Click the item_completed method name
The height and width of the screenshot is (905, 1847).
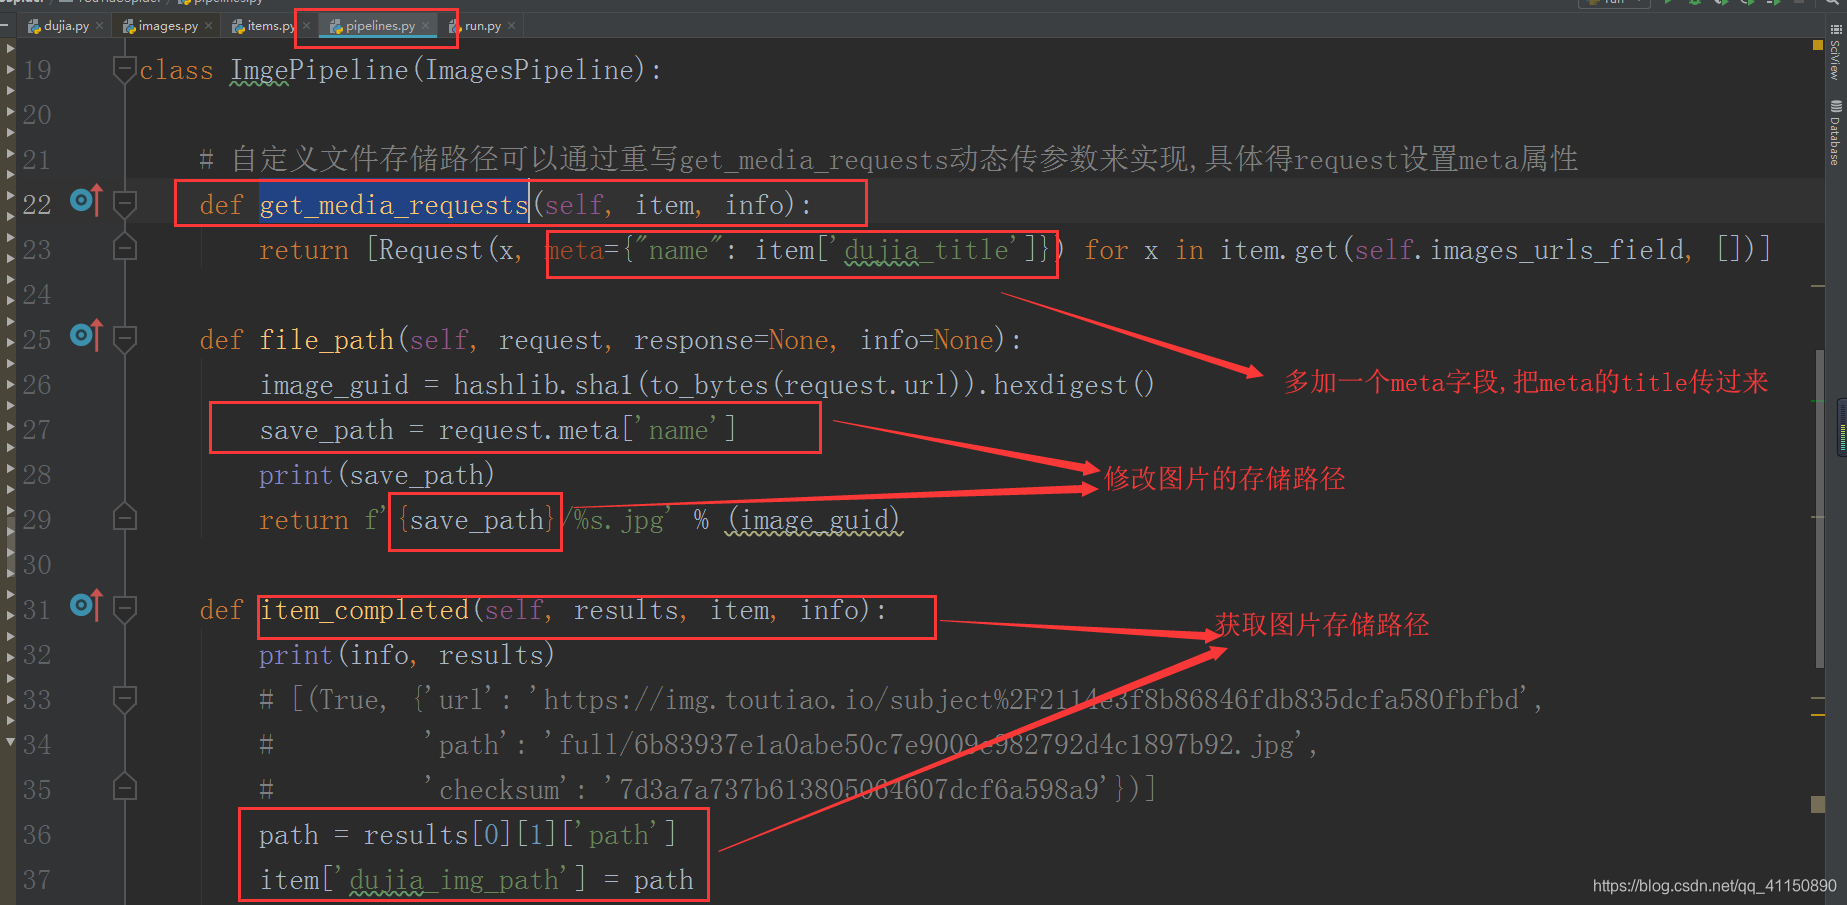tap(364, 610)
